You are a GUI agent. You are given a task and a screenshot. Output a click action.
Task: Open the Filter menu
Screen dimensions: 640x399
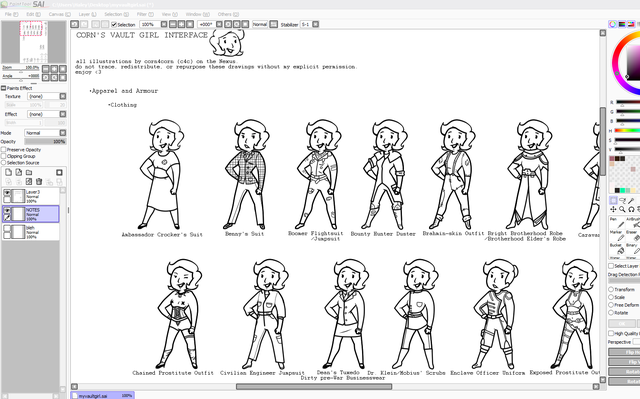point(145,14)
